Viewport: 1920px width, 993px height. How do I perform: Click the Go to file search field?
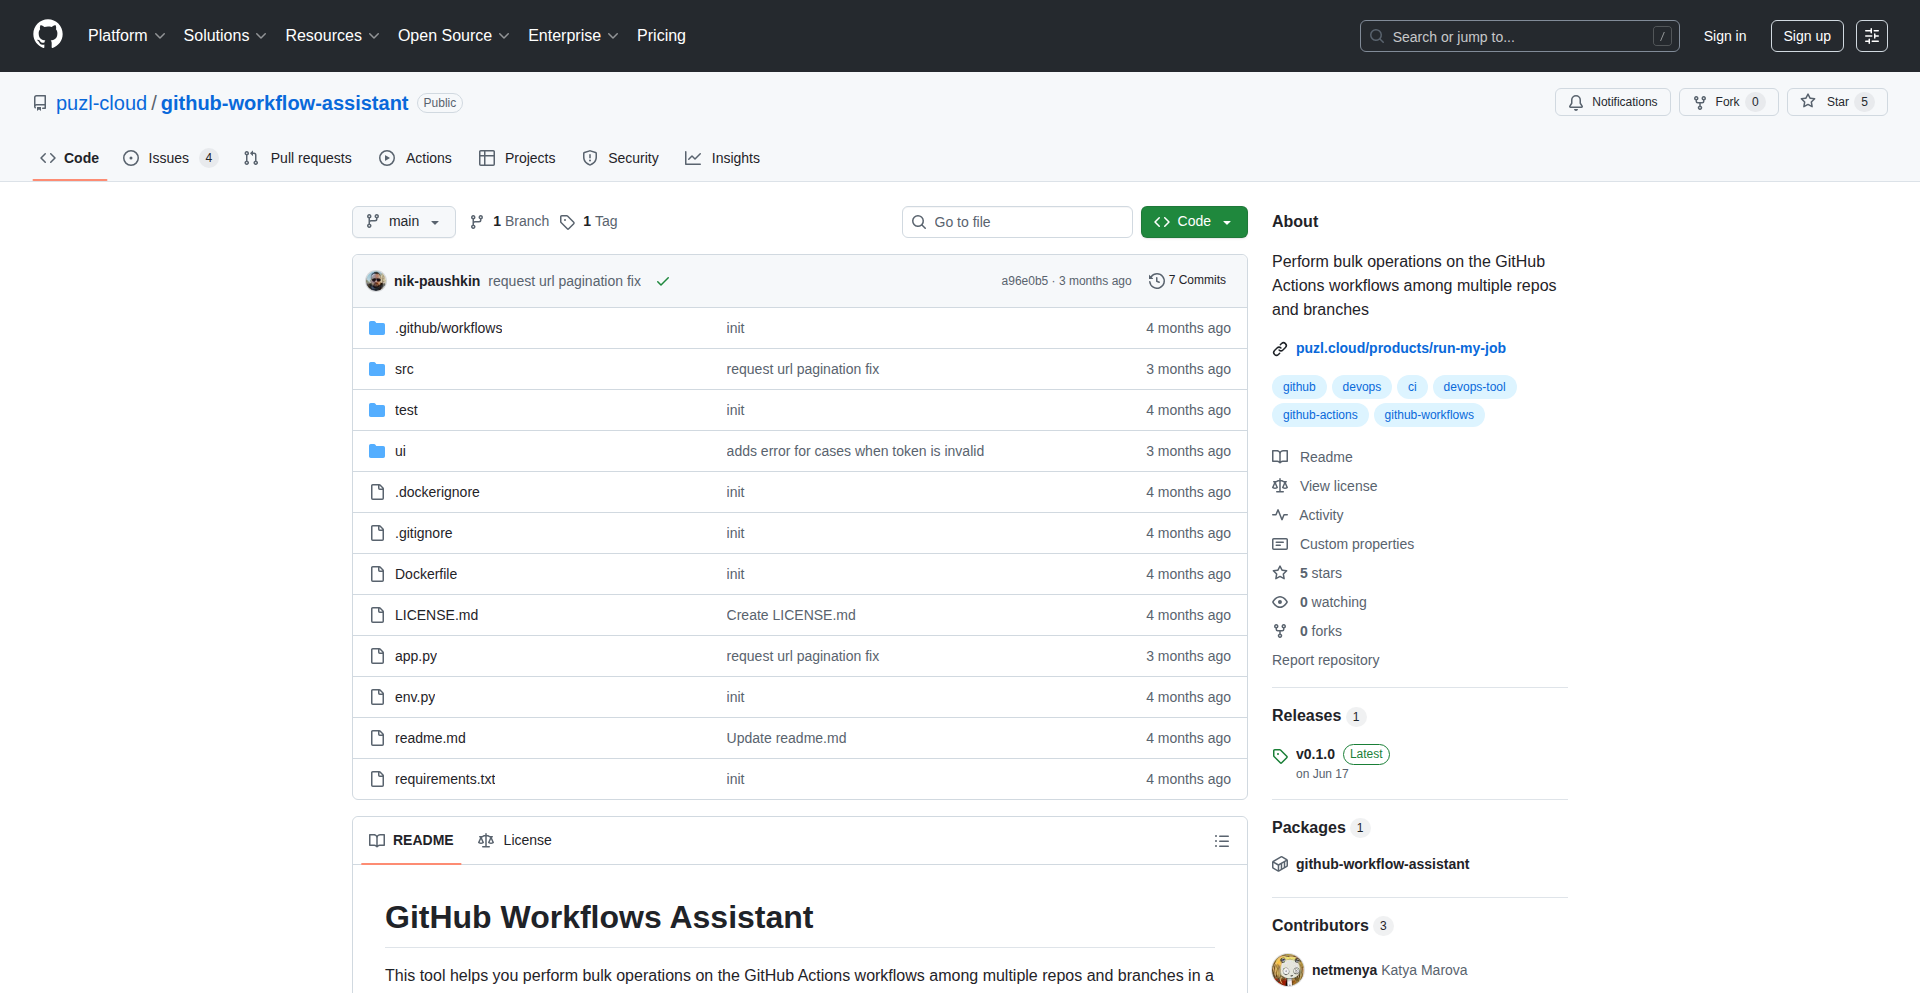click(x=1017, y=221)
